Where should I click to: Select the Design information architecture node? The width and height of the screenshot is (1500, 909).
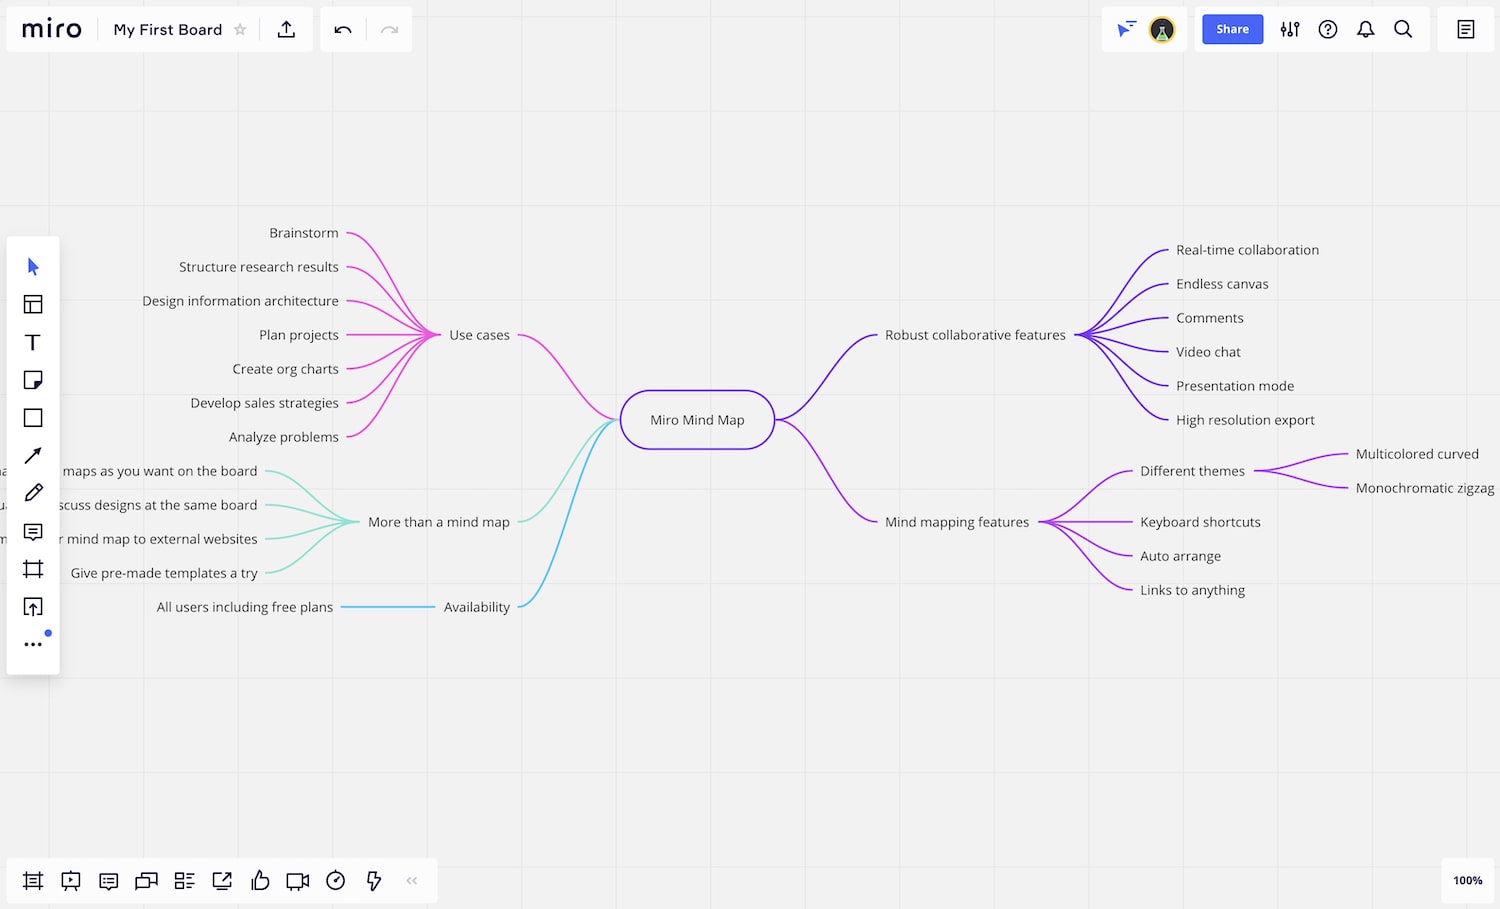240,301
